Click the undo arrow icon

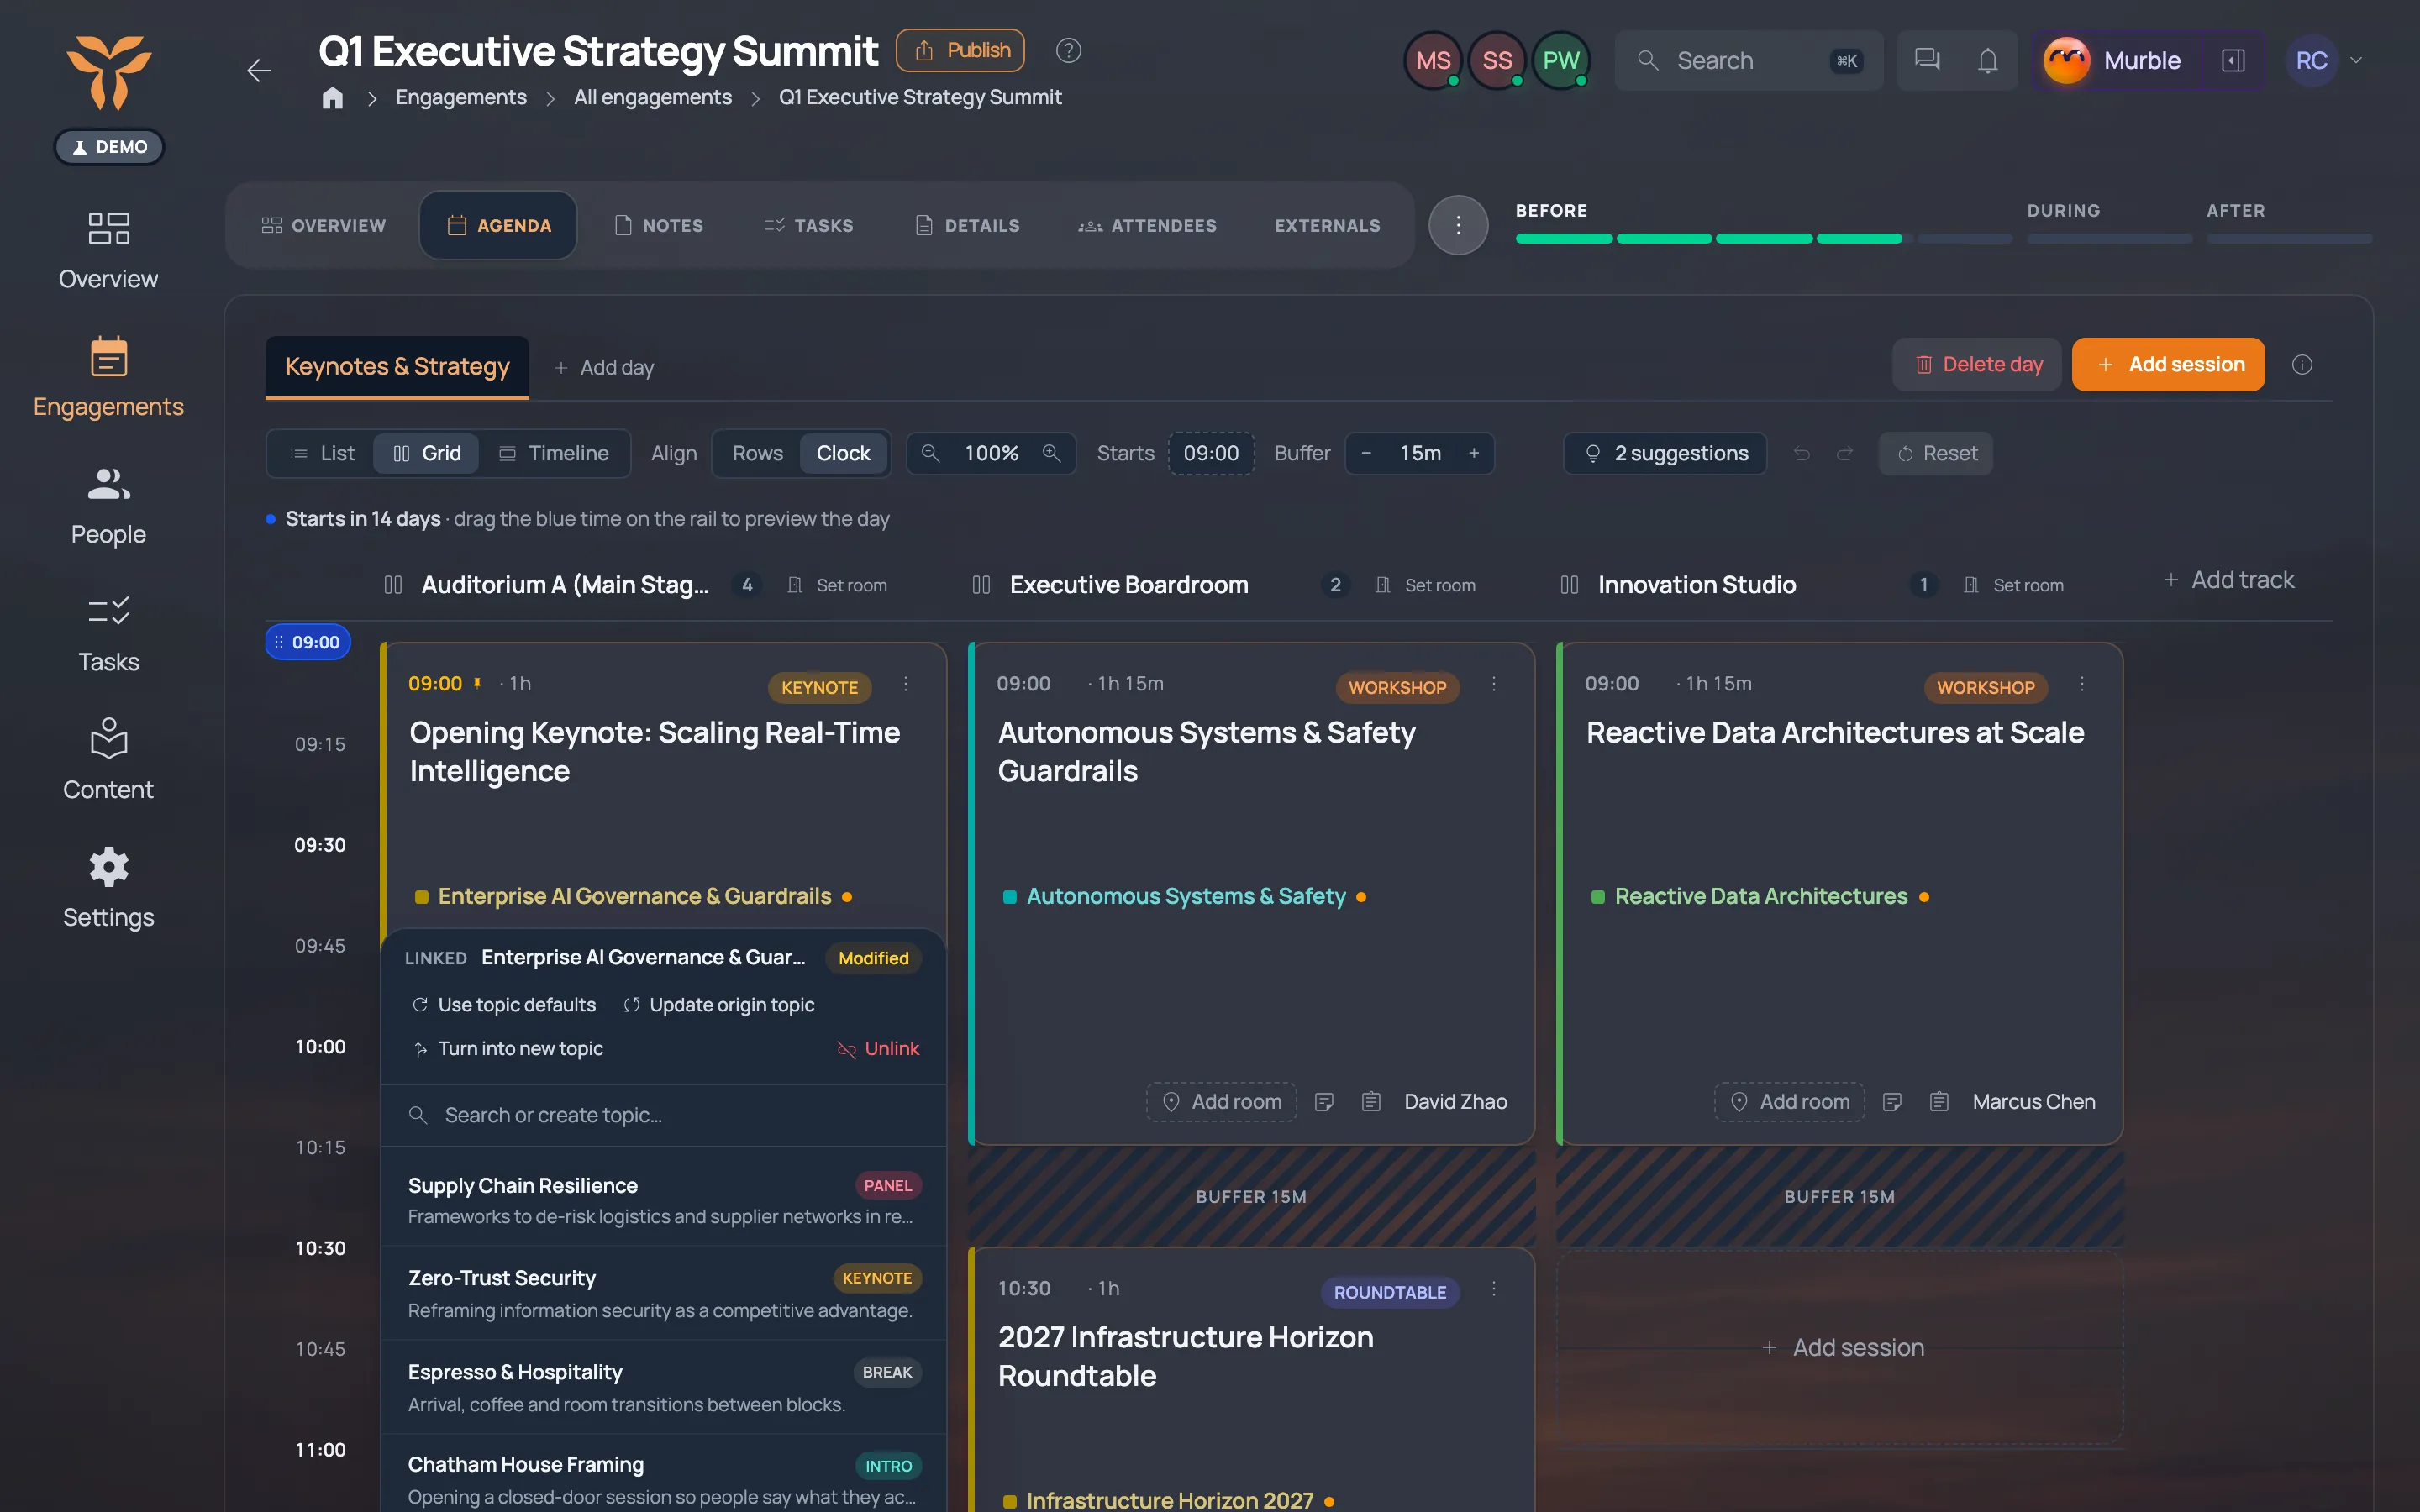(x=1802, y=453)
